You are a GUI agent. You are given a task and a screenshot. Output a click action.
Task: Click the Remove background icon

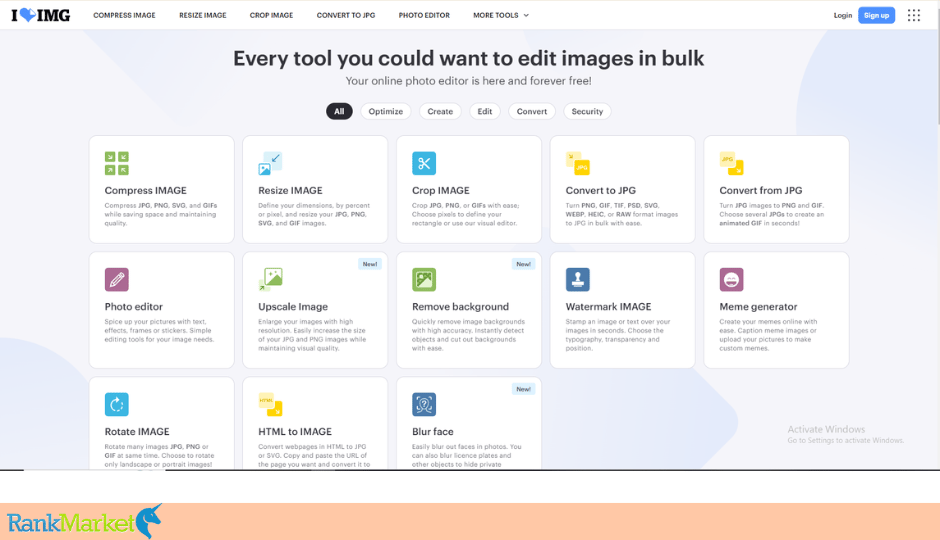(424, 279)
